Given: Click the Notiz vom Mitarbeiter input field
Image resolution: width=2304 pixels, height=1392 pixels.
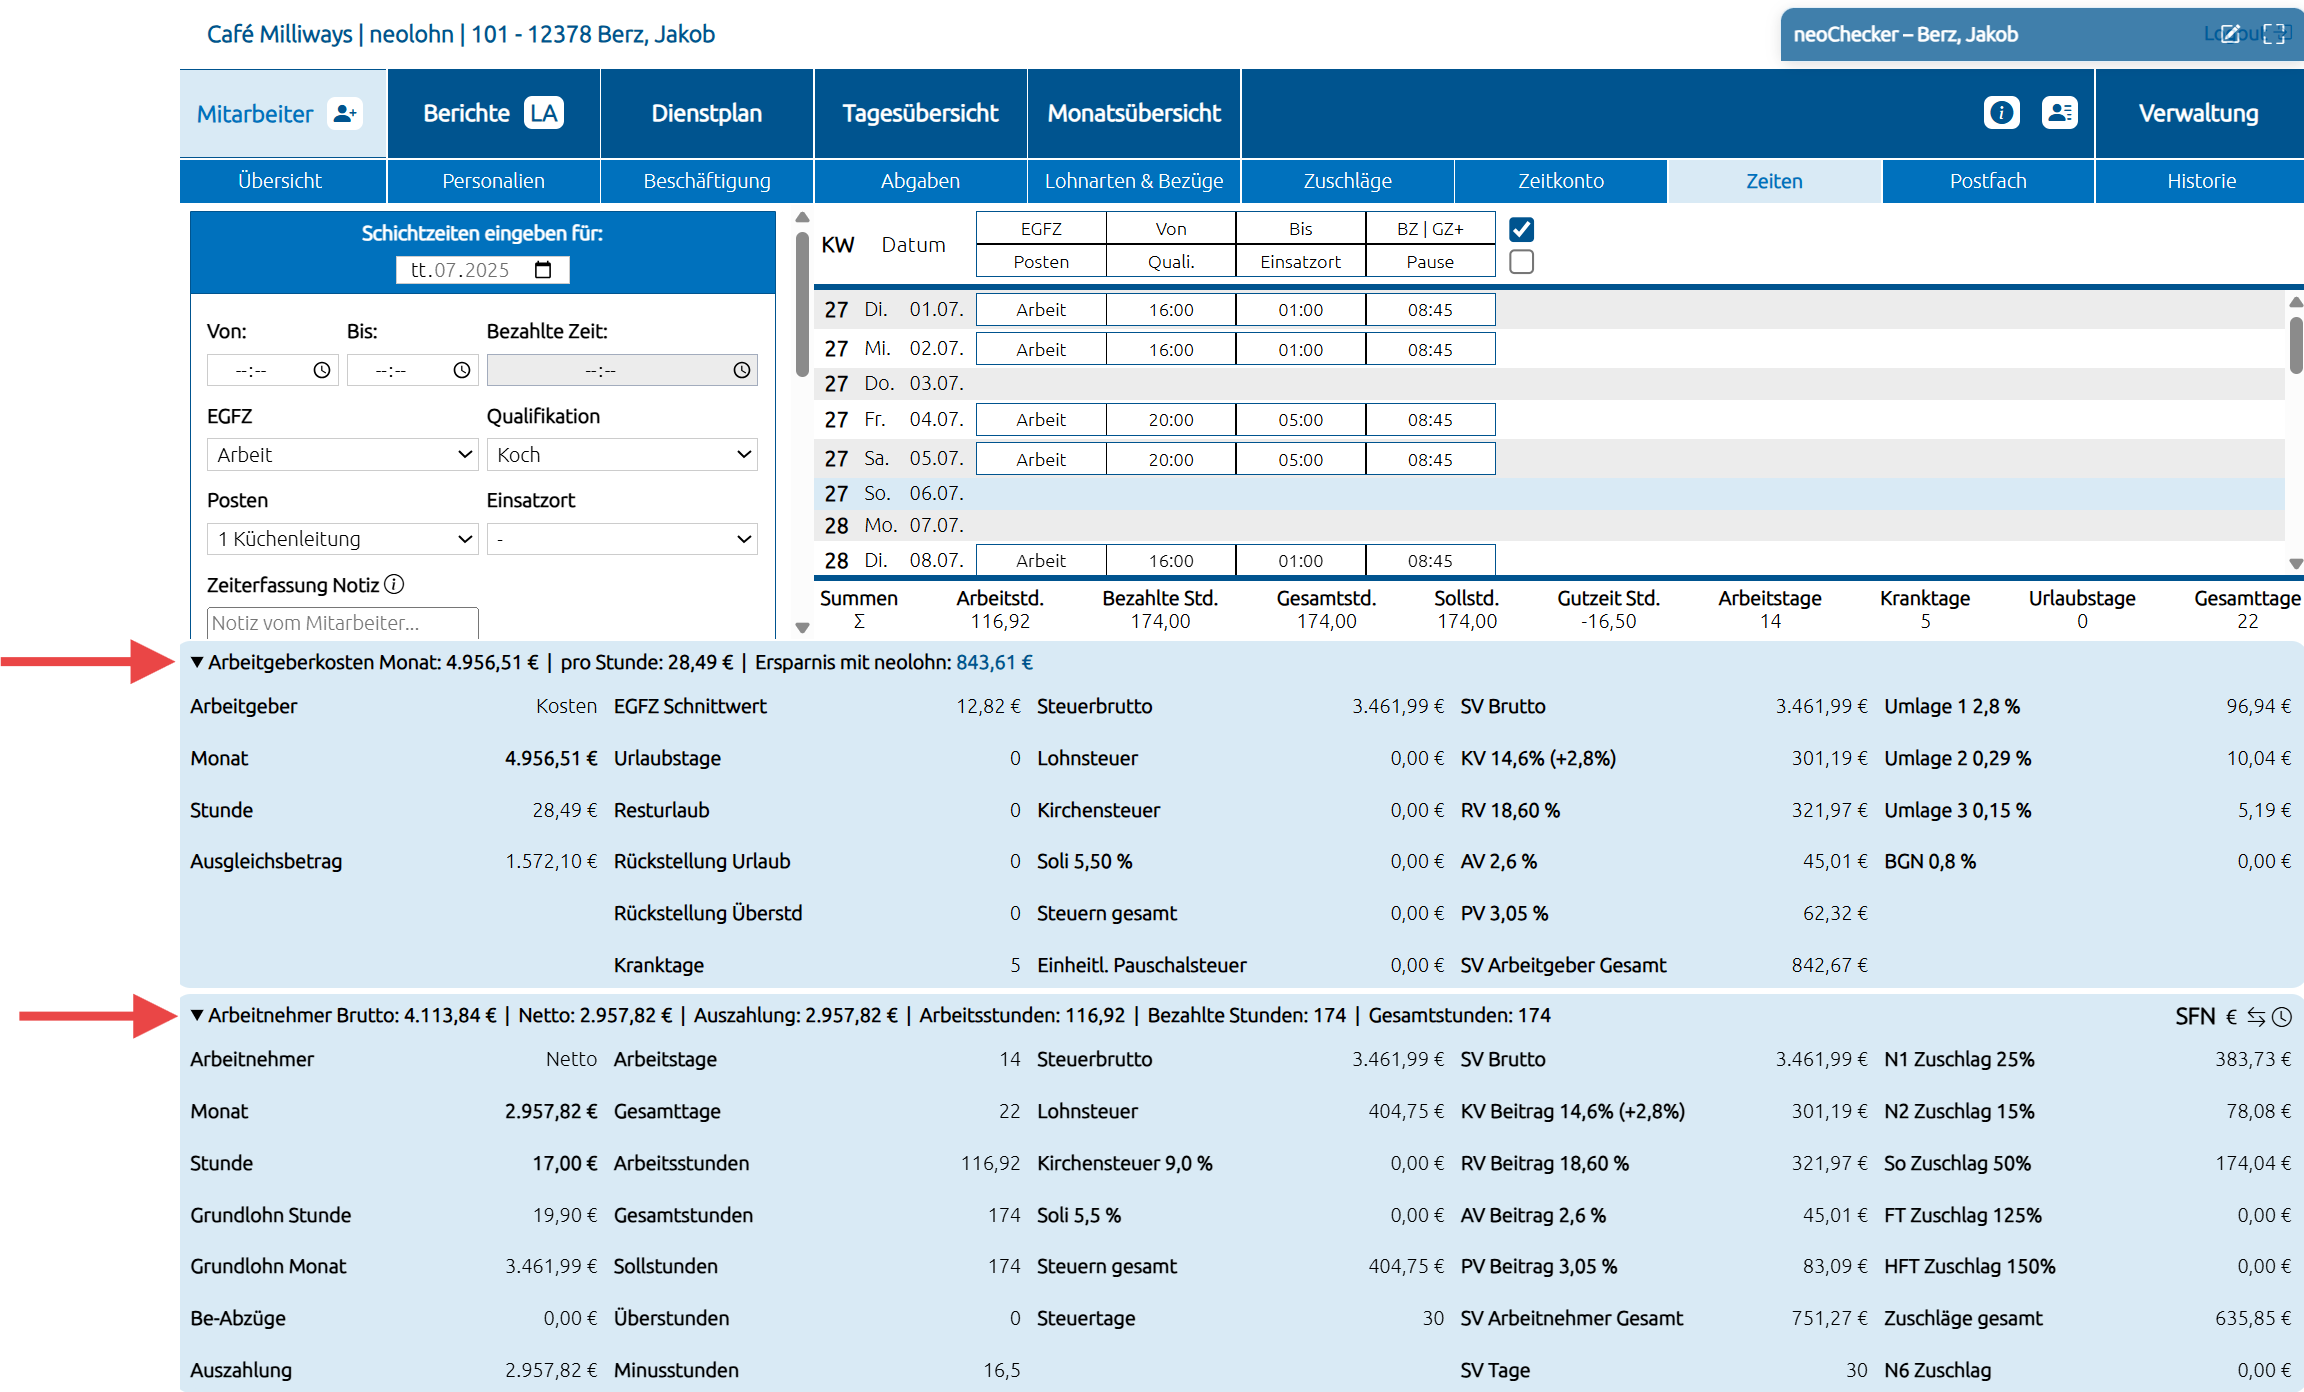Looking at the screenshot, I should [x=342, y=623].
